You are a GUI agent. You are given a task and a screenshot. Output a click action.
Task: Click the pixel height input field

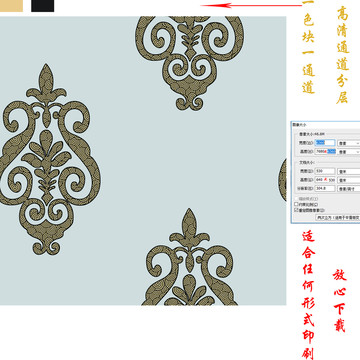[x=325, y=151]
